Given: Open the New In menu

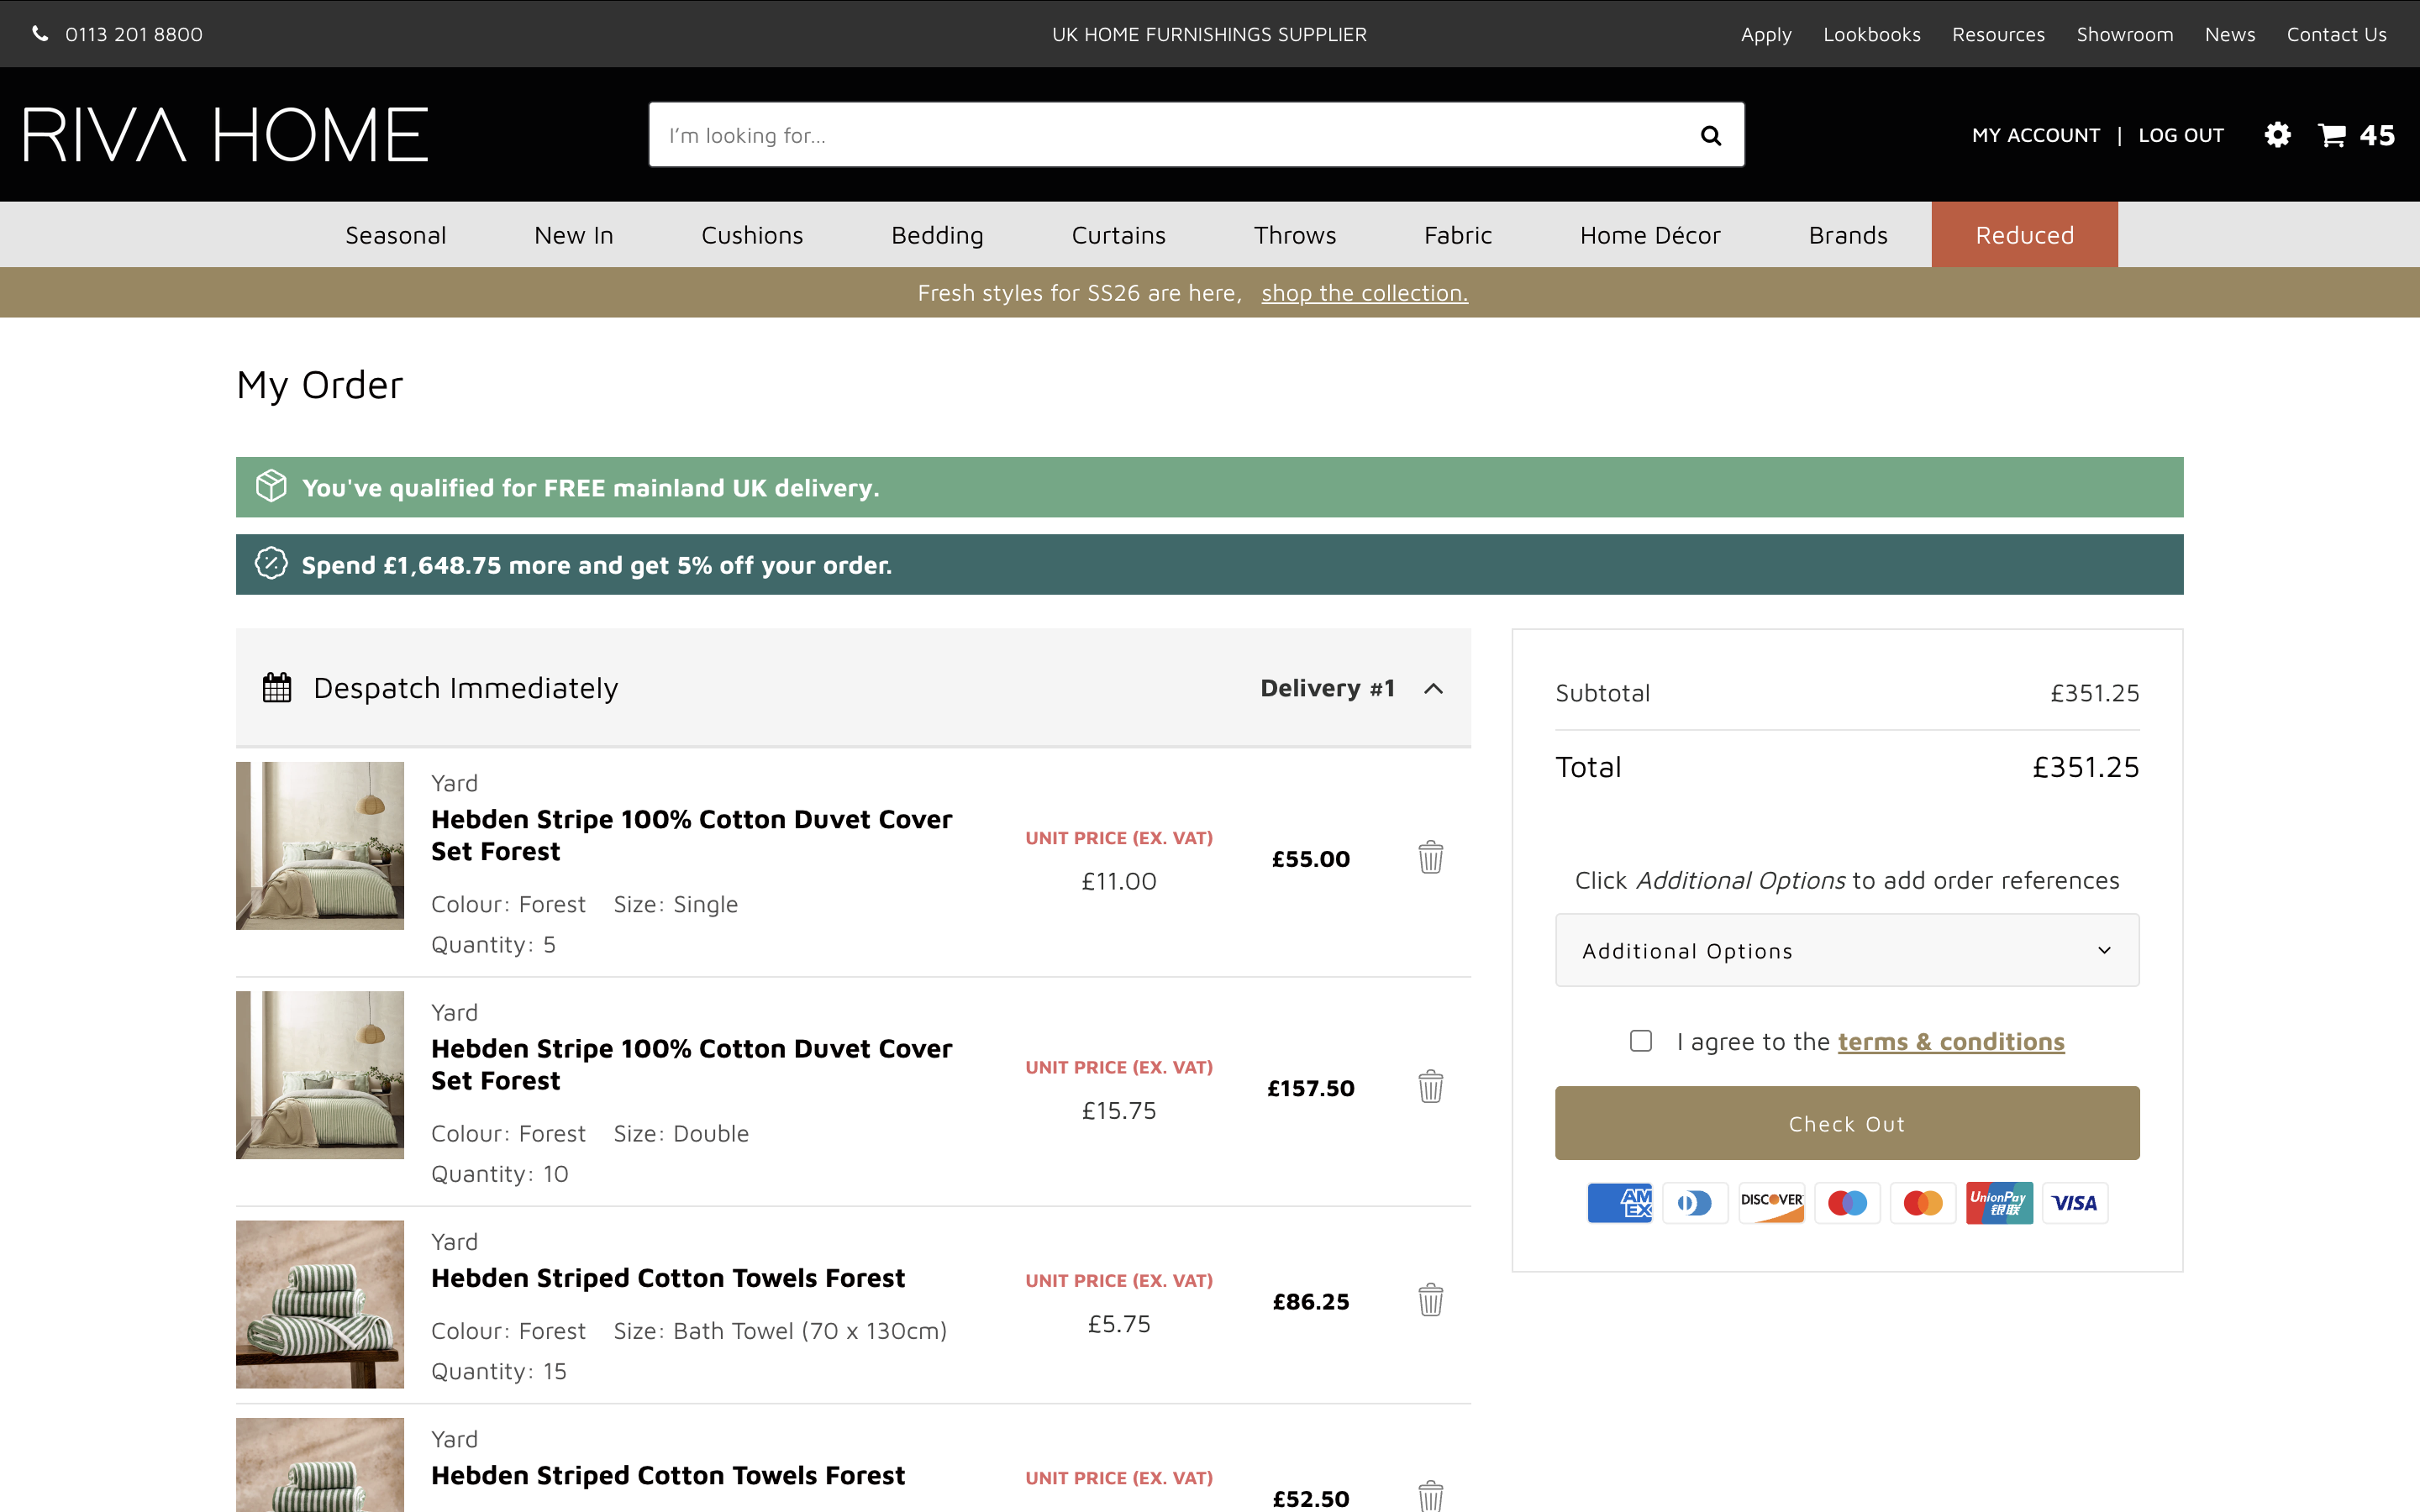Looking at the screenshot, I should coord(574,235).
